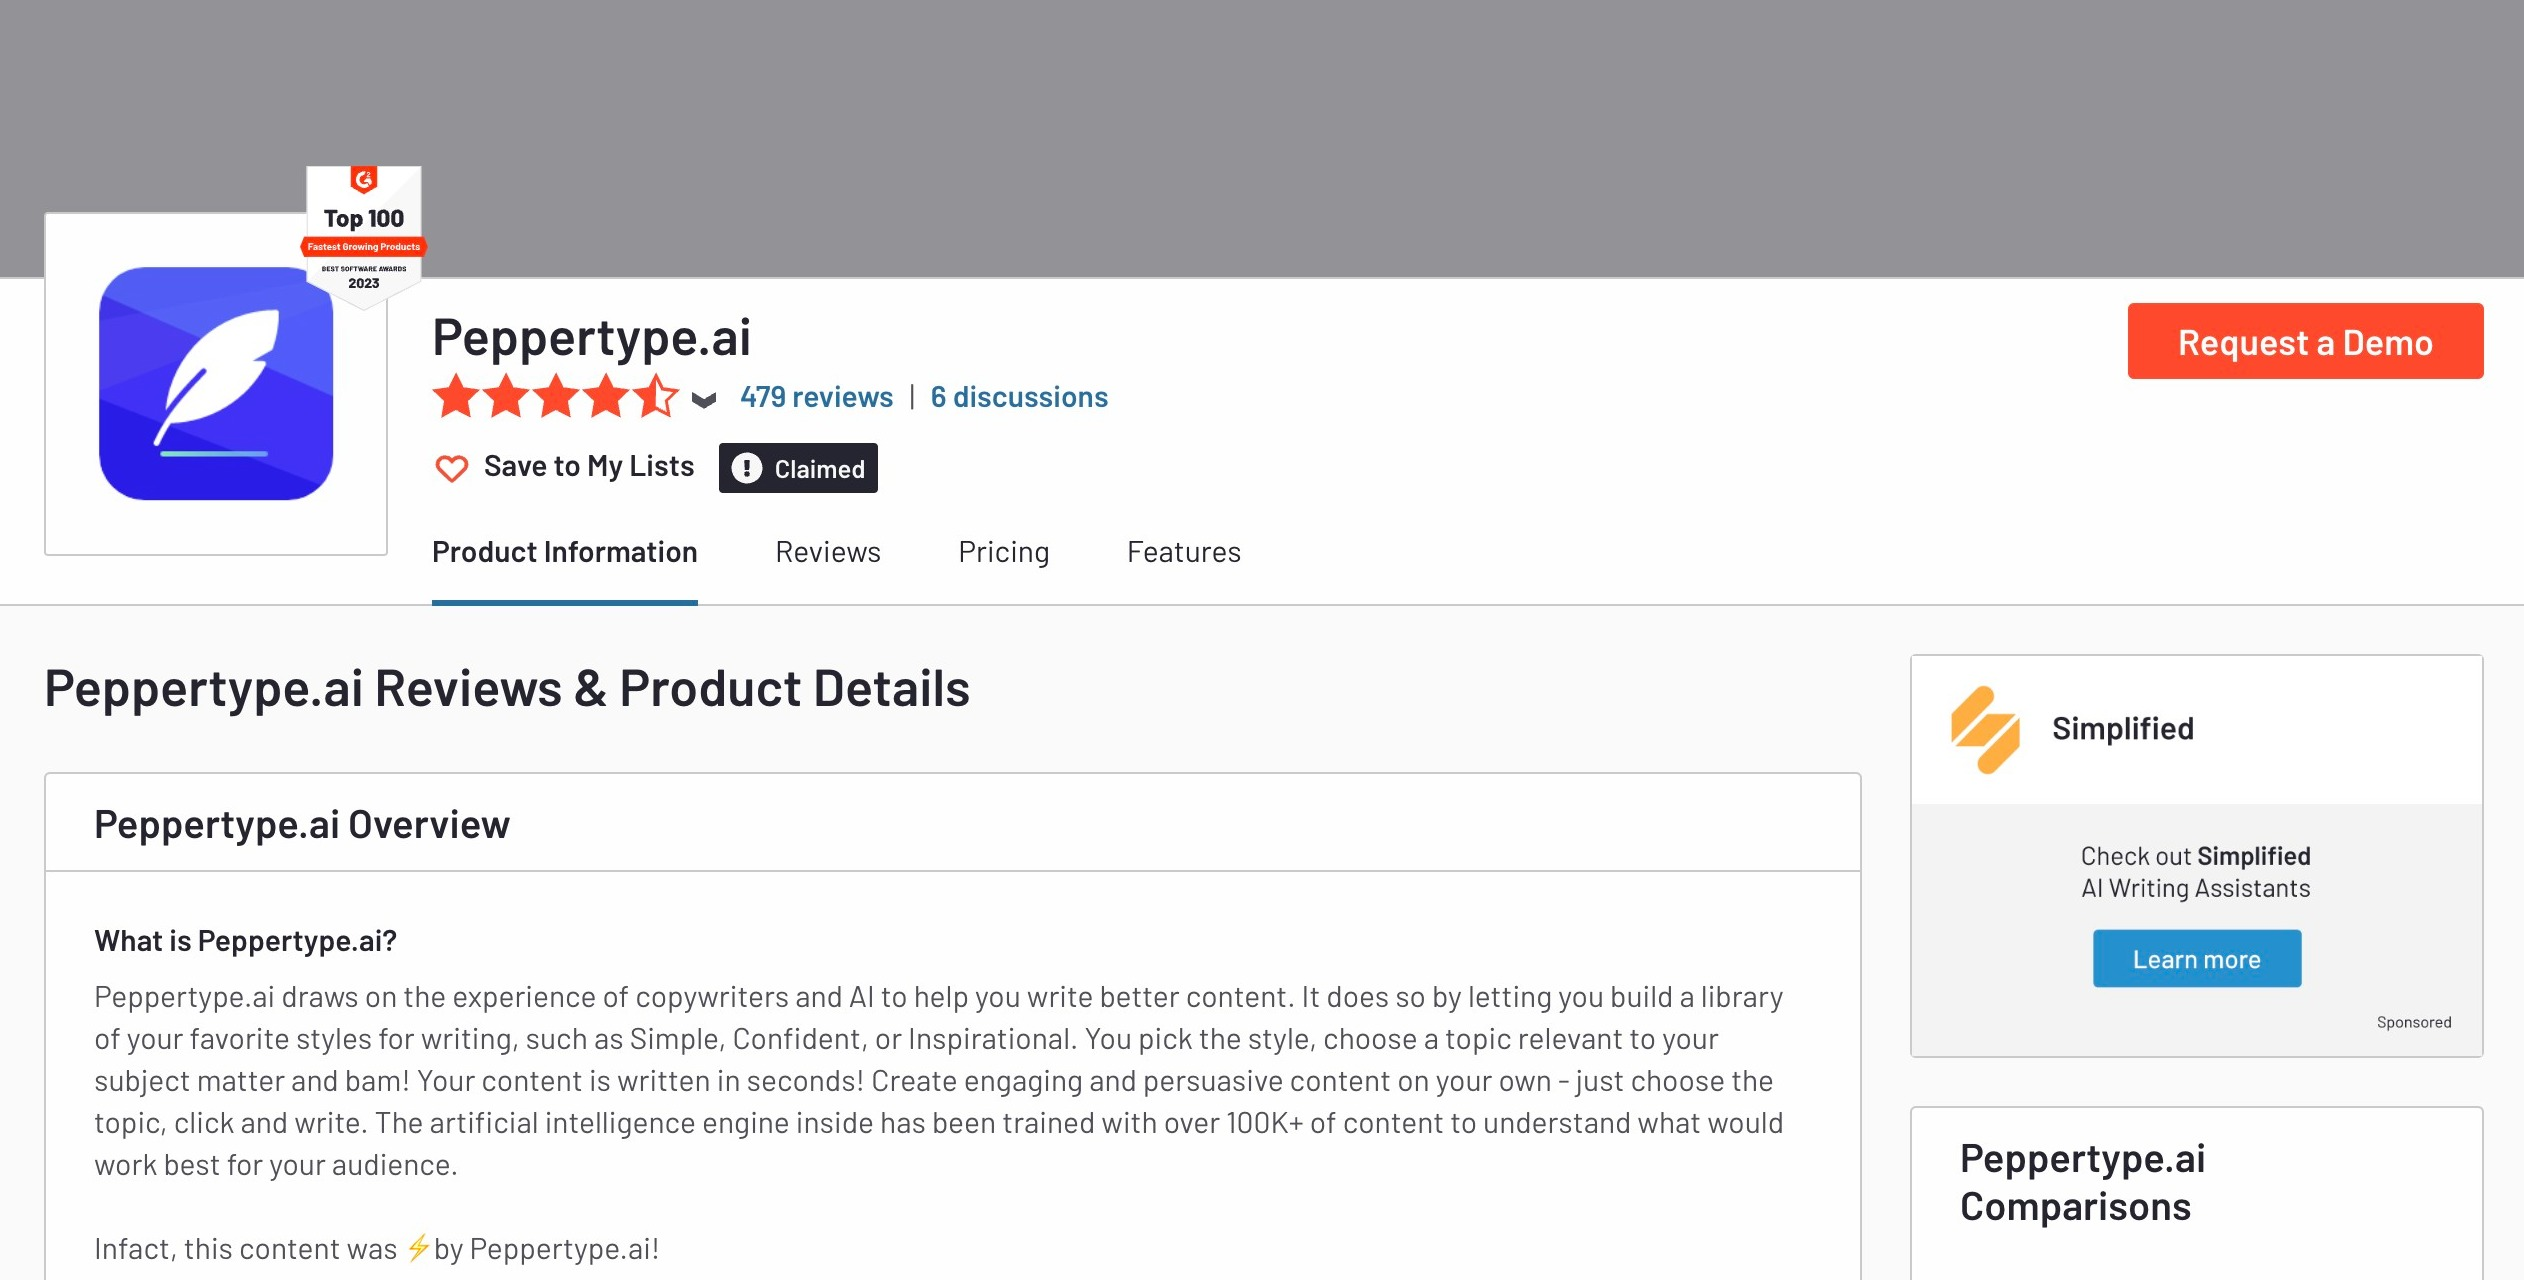This screenshot has width=2524, height=1280.
Task: Stay on the Product Information tab
Action: point(564,552)
